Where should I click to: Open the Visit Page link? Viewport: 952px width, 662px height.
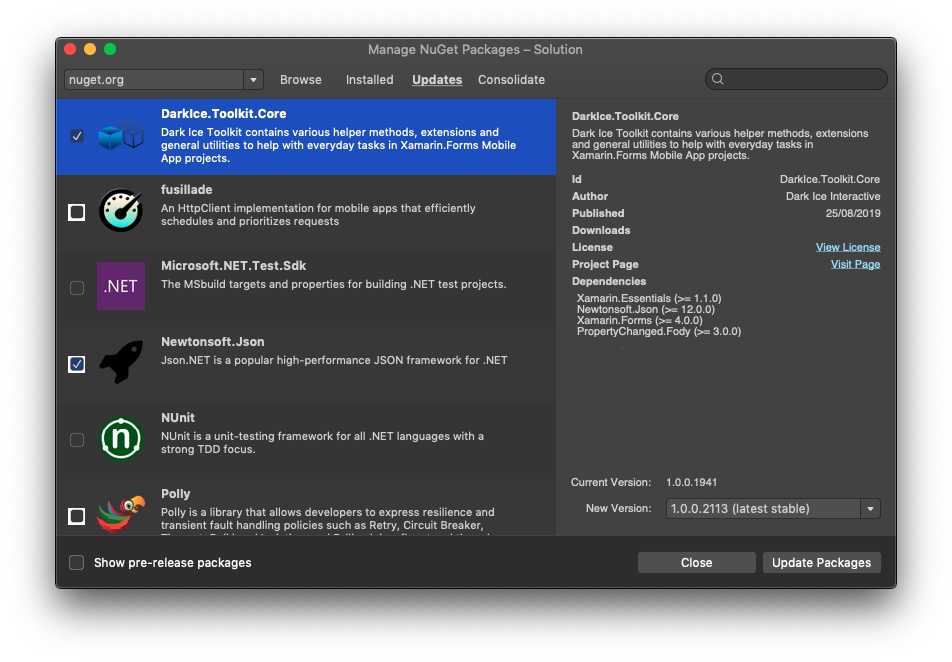coord(855,264)
